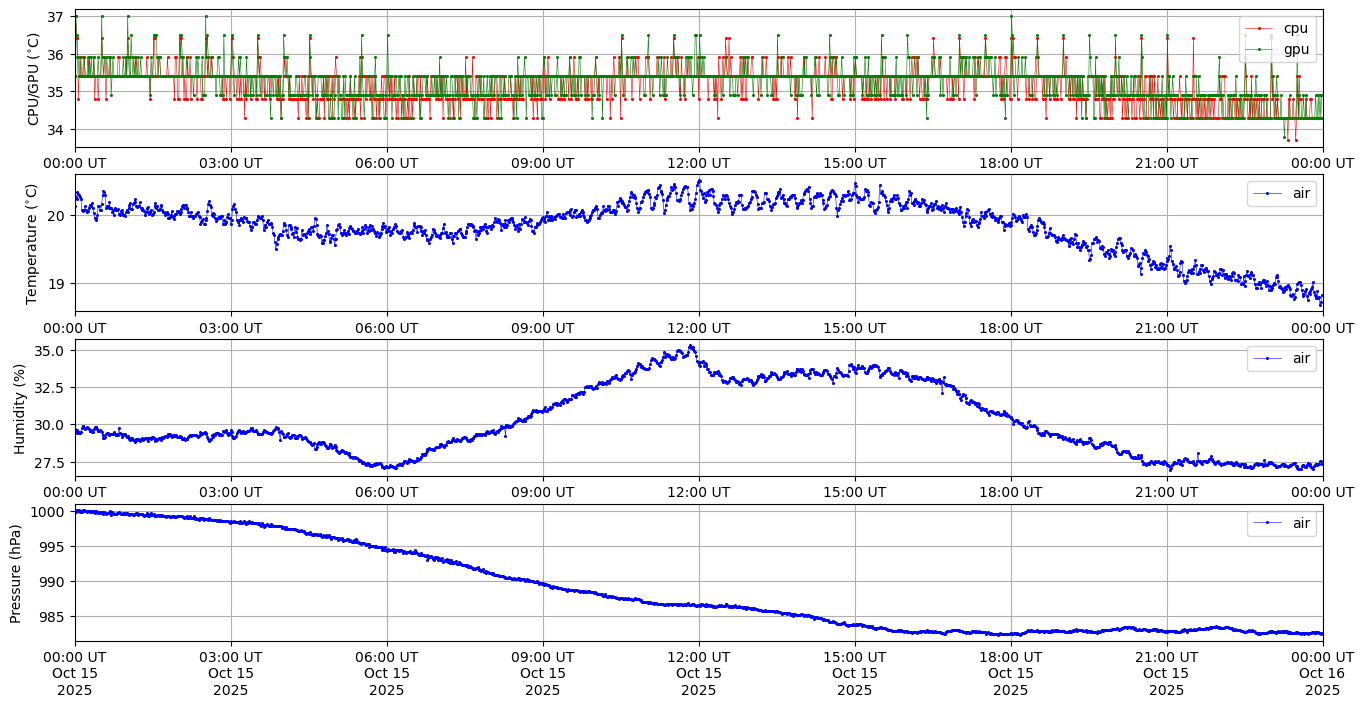Click the Pressure (hPa) y-axis label
Viewport: 1364px width, 707px height.
coord(16,573)
